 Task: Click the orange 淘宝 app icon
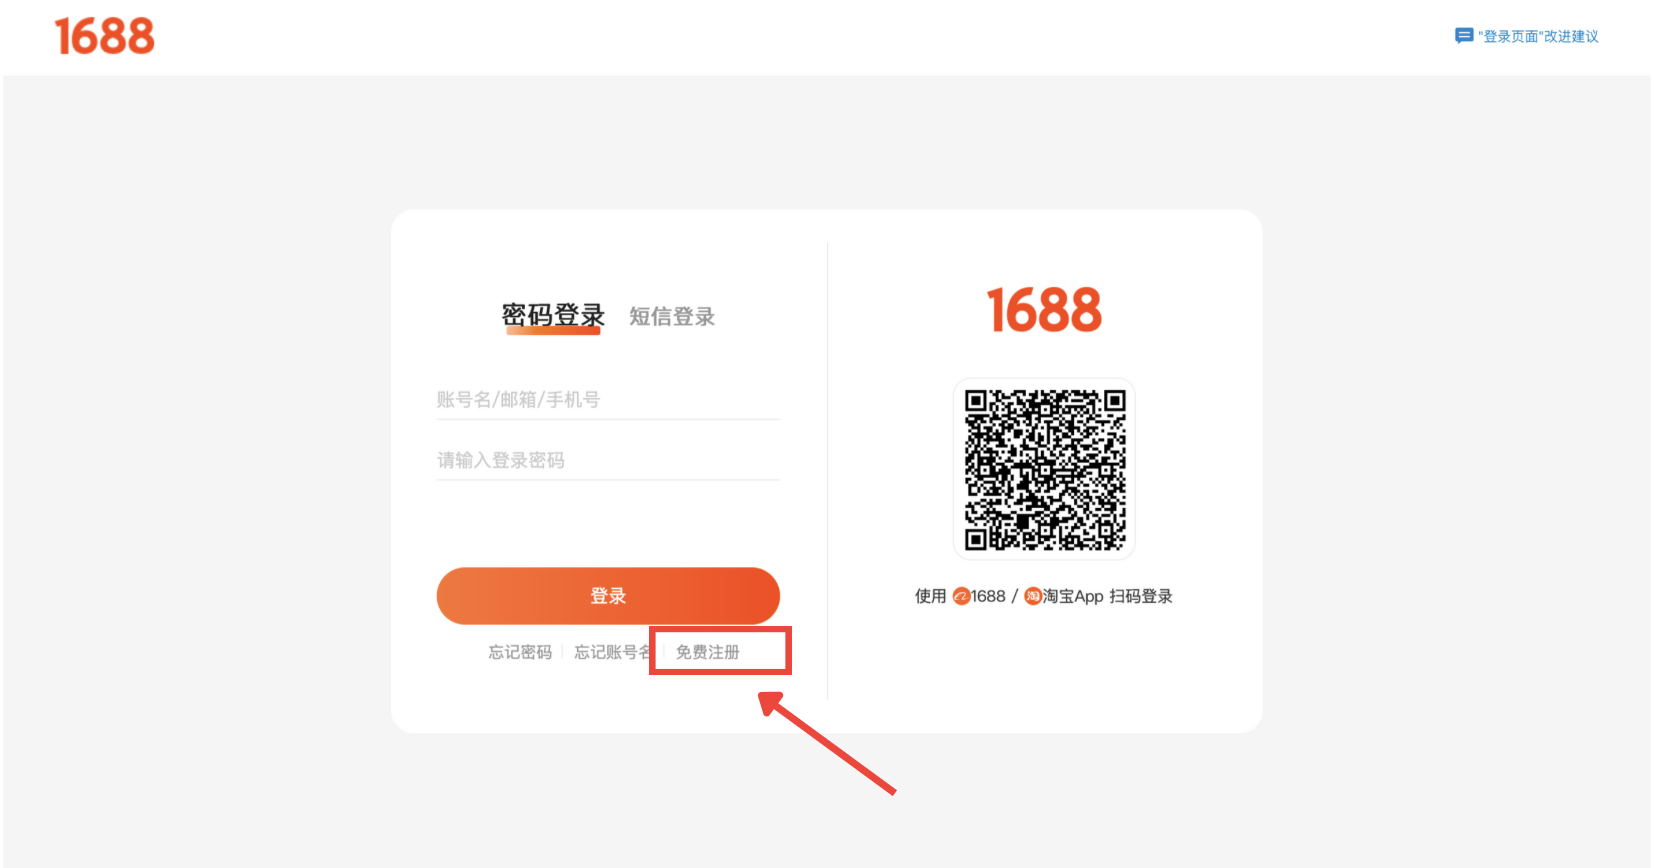(x=1033, y=596)
